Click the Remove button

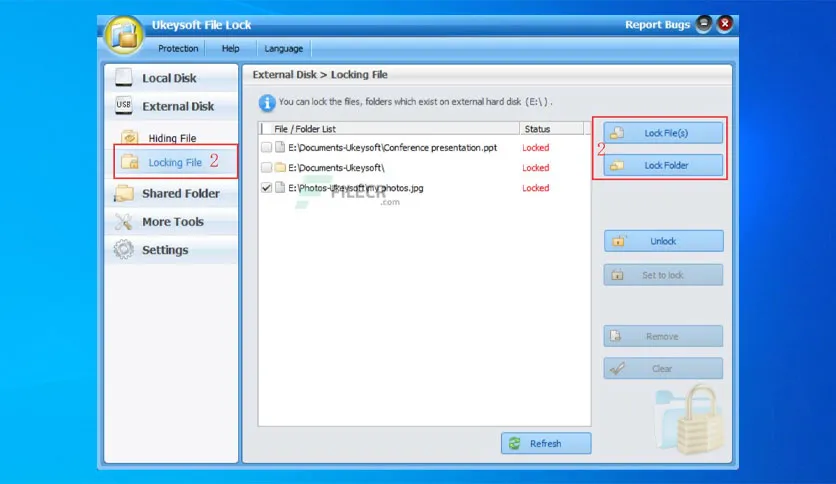(663, 336)
